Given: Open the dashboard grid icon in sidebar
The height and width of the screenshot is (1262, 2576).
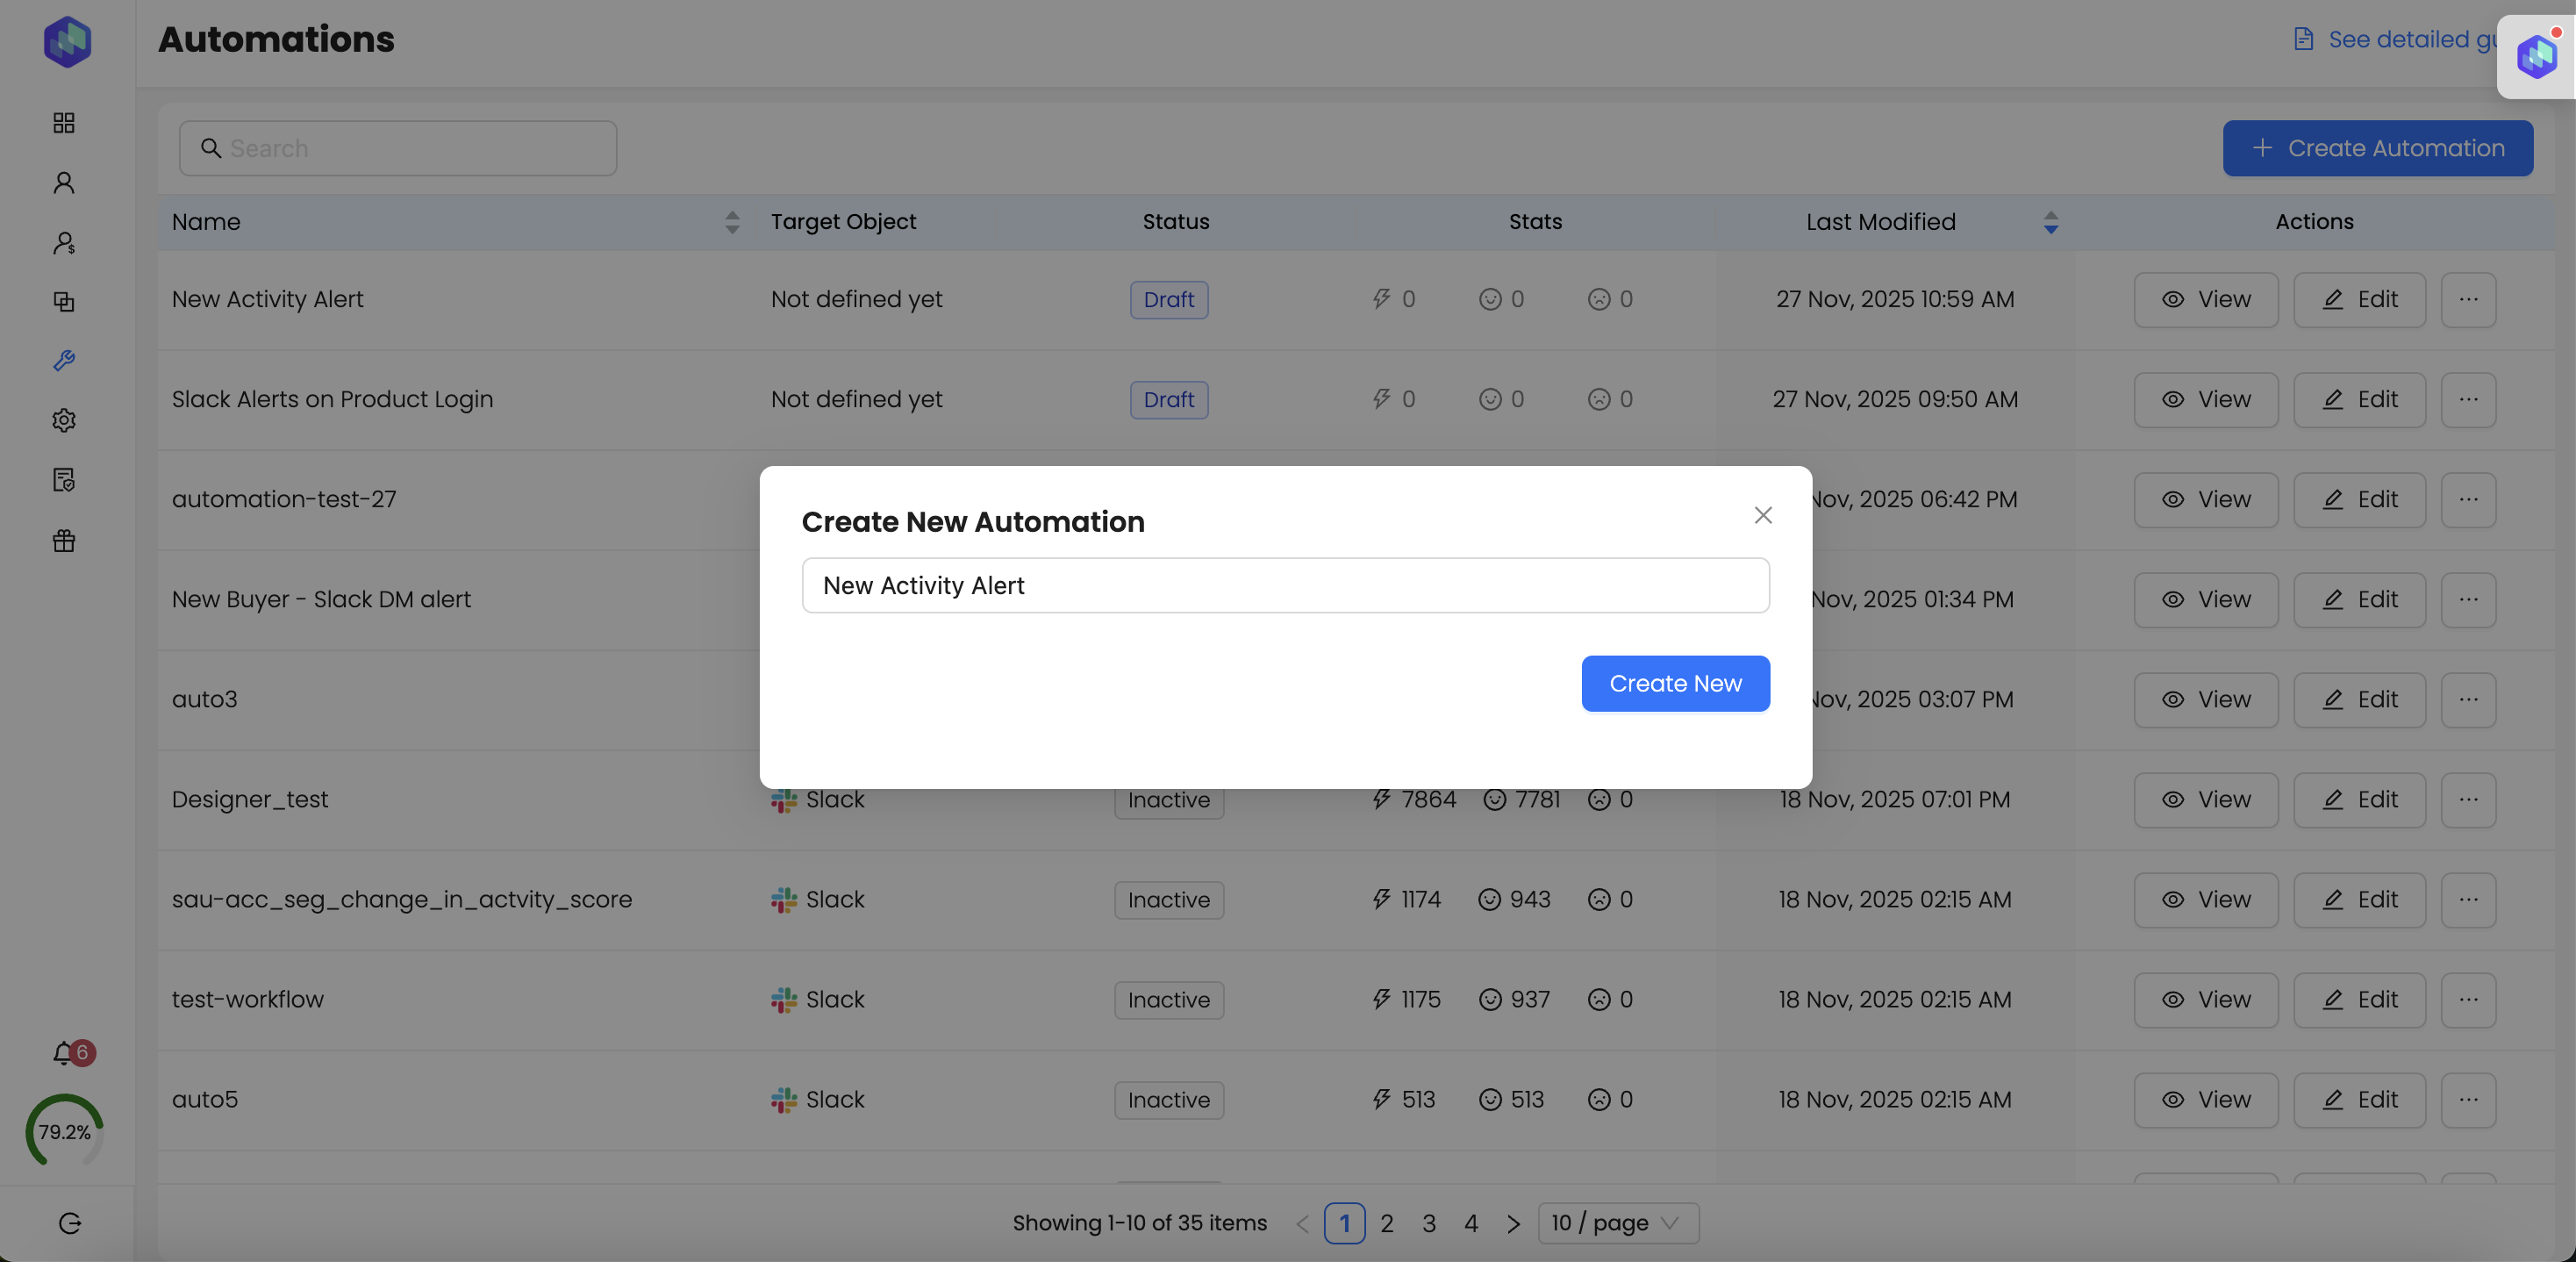Looking at the screenshot, I should (x=64, y=123).
